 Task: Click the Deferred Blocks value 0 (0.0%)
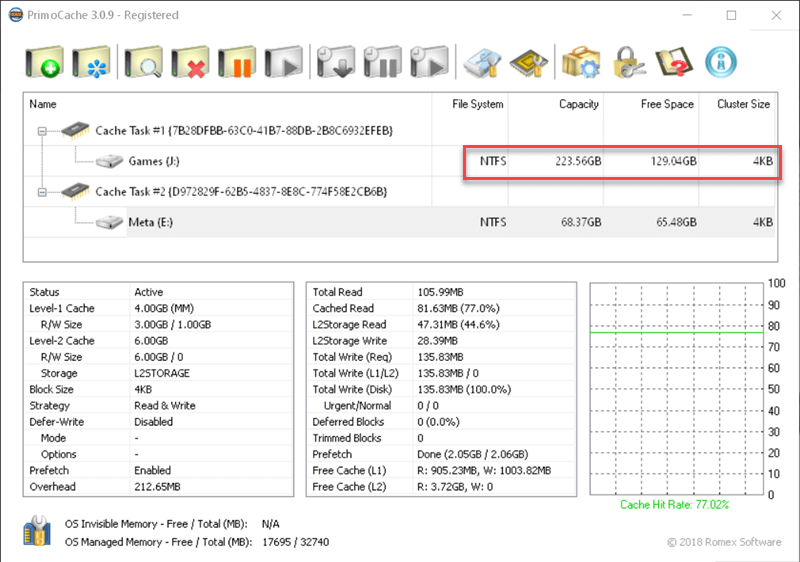(x=438, y=422)
